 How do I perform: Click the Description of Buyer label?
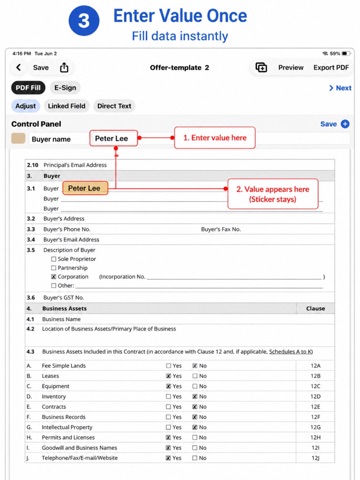tap(69, 250)
